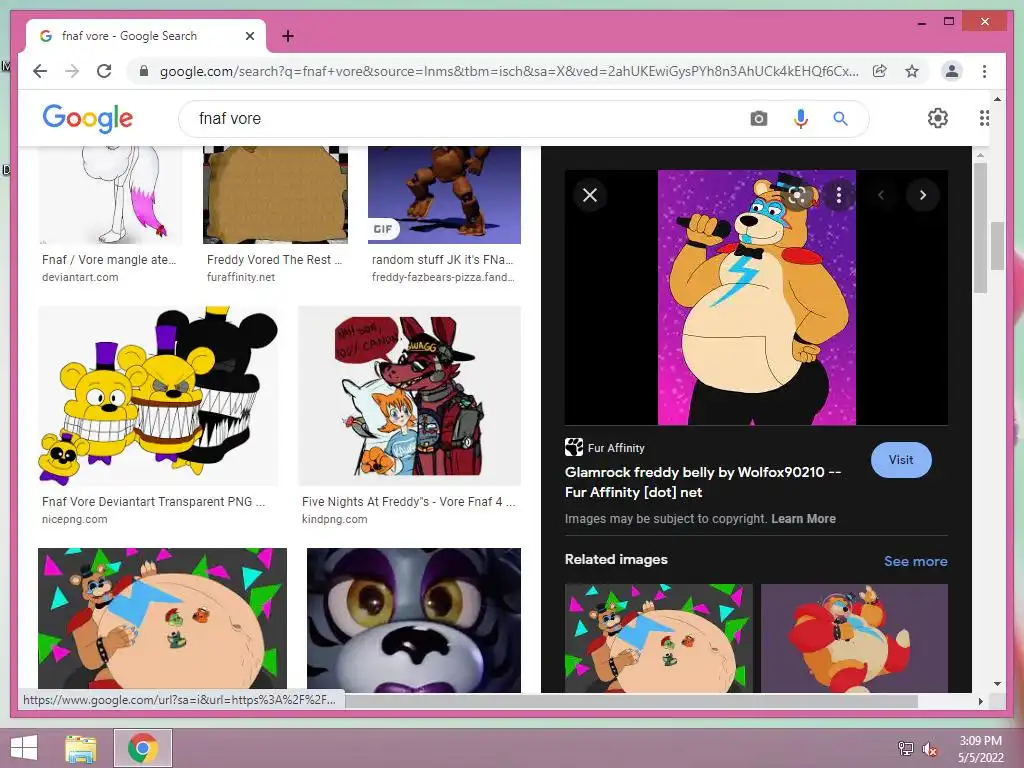Open the second related image on purple background
The width and height of the screenshot is (1024, 768).
854,638
